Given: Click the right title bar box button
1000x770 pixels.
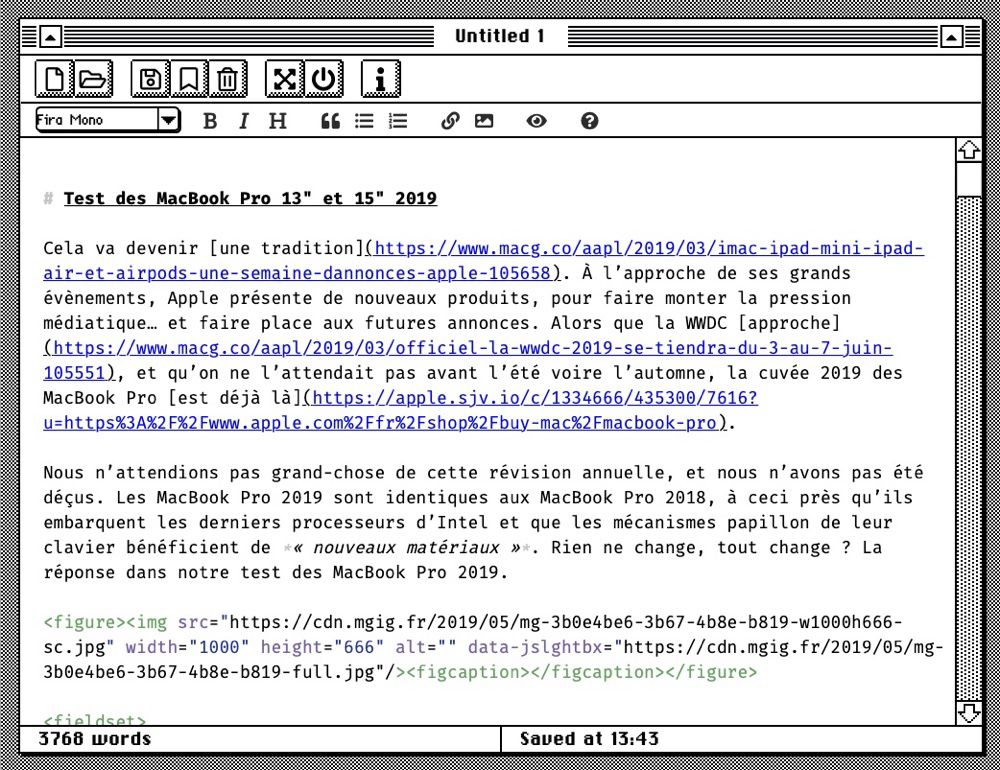Looking at the screenshot, I should [951, 36].
